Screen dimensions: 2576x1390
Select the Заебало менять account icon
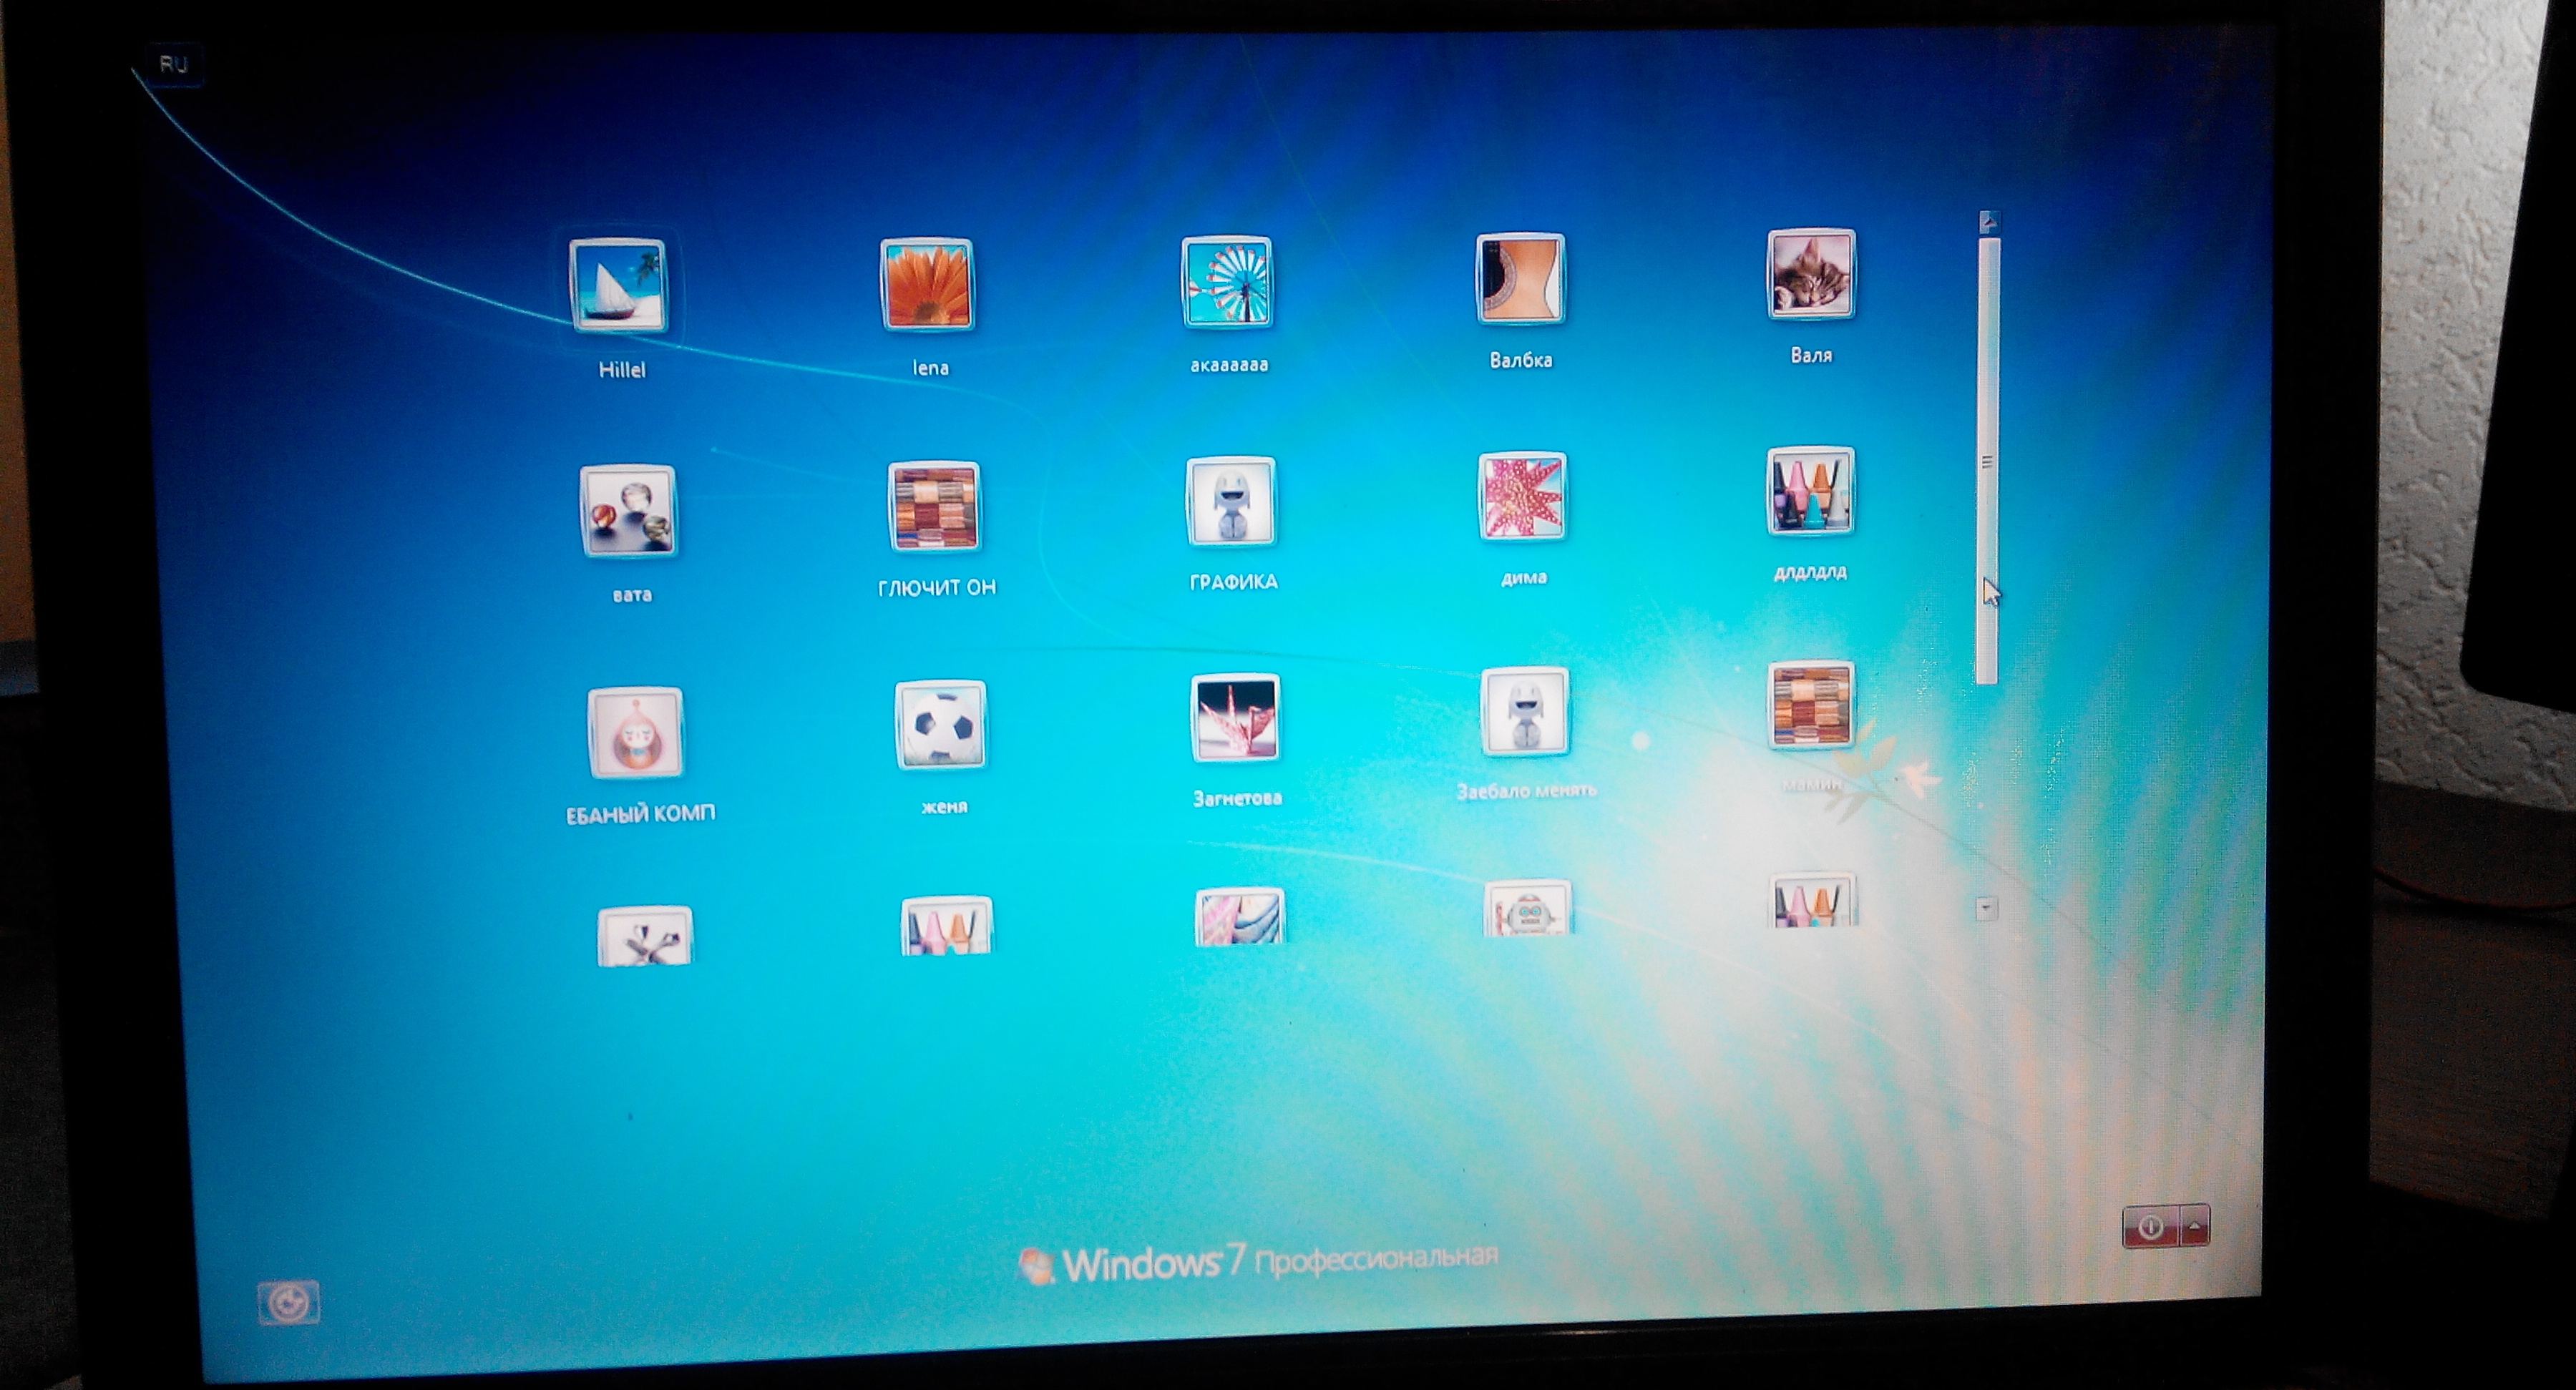pyautogui.click(x=1524, y=711)
